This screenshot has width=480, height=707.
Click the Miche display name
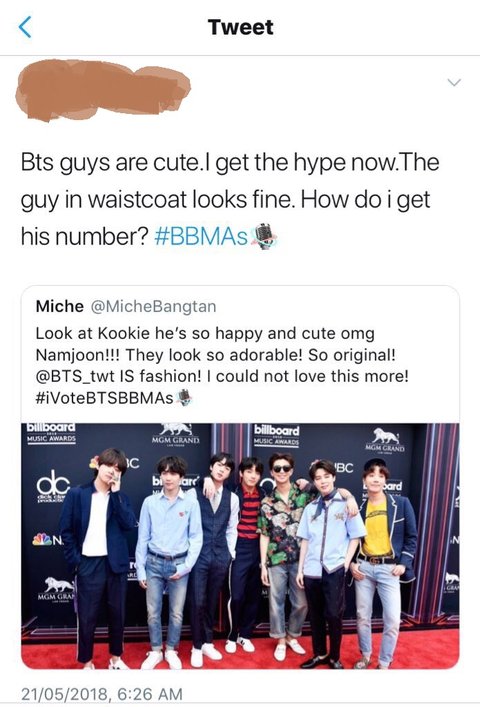[x=59, y=307]
